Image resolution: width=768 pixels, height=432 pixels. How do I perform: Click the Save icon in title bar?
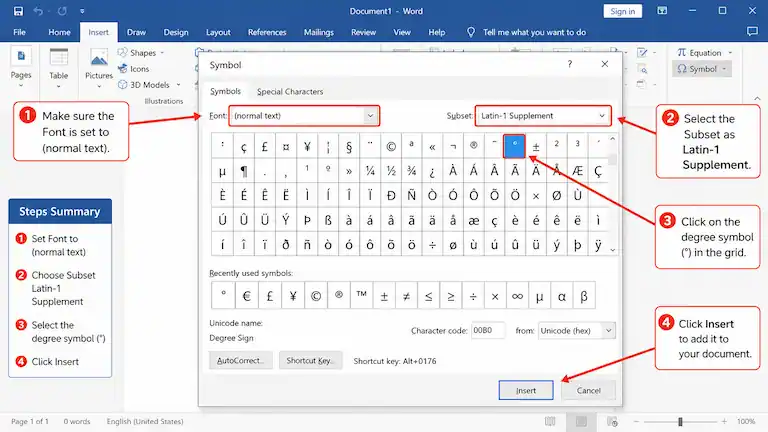18,11
